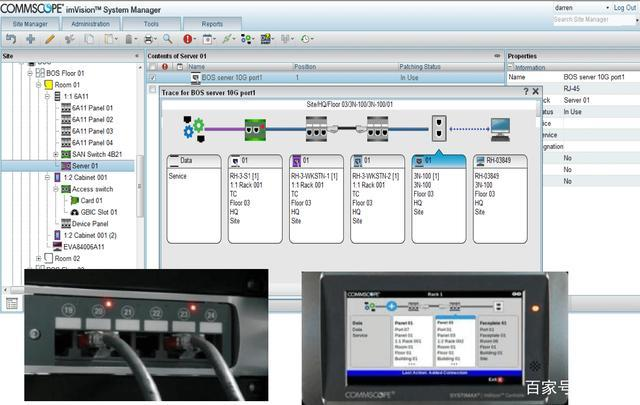Image resolution: width=640 pixels, height=405 pixels.
Task: Click the printer icon
Action: [x=148, y=39]
